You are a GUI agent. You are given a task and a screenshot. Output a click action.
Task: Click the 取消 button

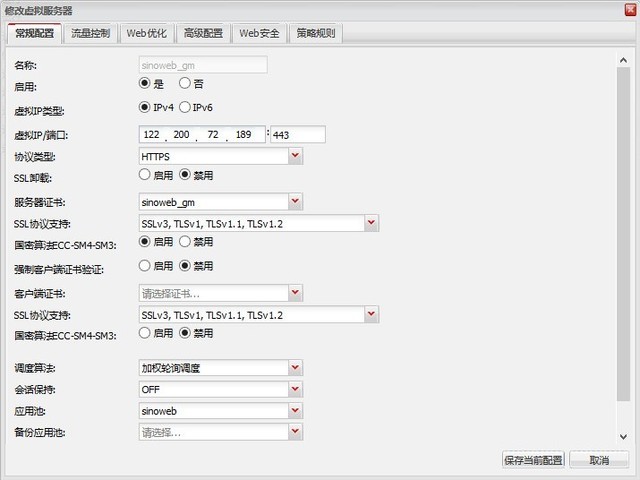599,460
